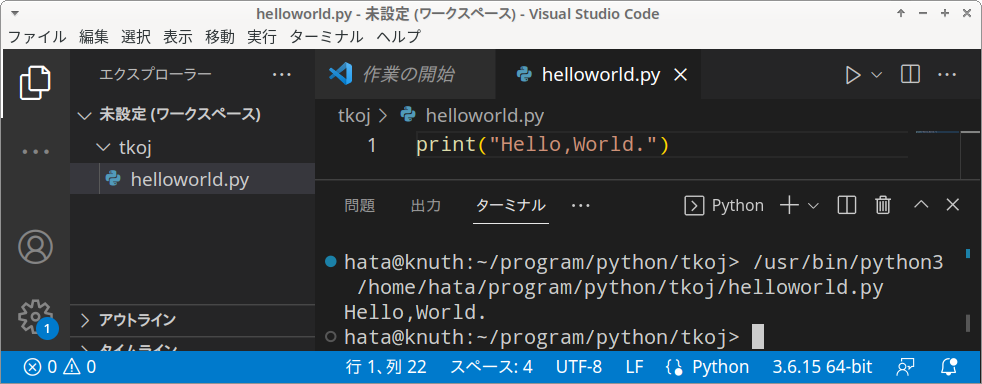
Task: Open the launch profile dropdown chevron
Action: coord(813,205)
